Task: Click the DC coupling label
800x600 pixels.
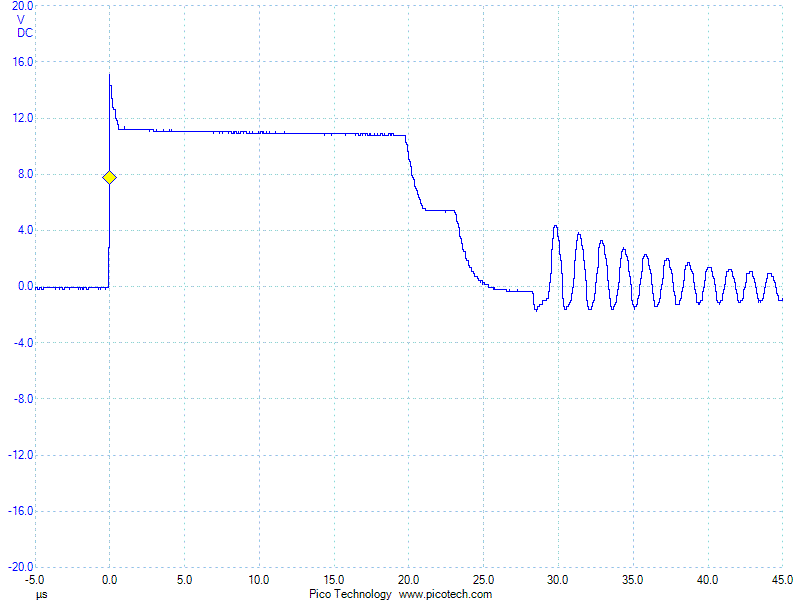Action: coord(24,32)
